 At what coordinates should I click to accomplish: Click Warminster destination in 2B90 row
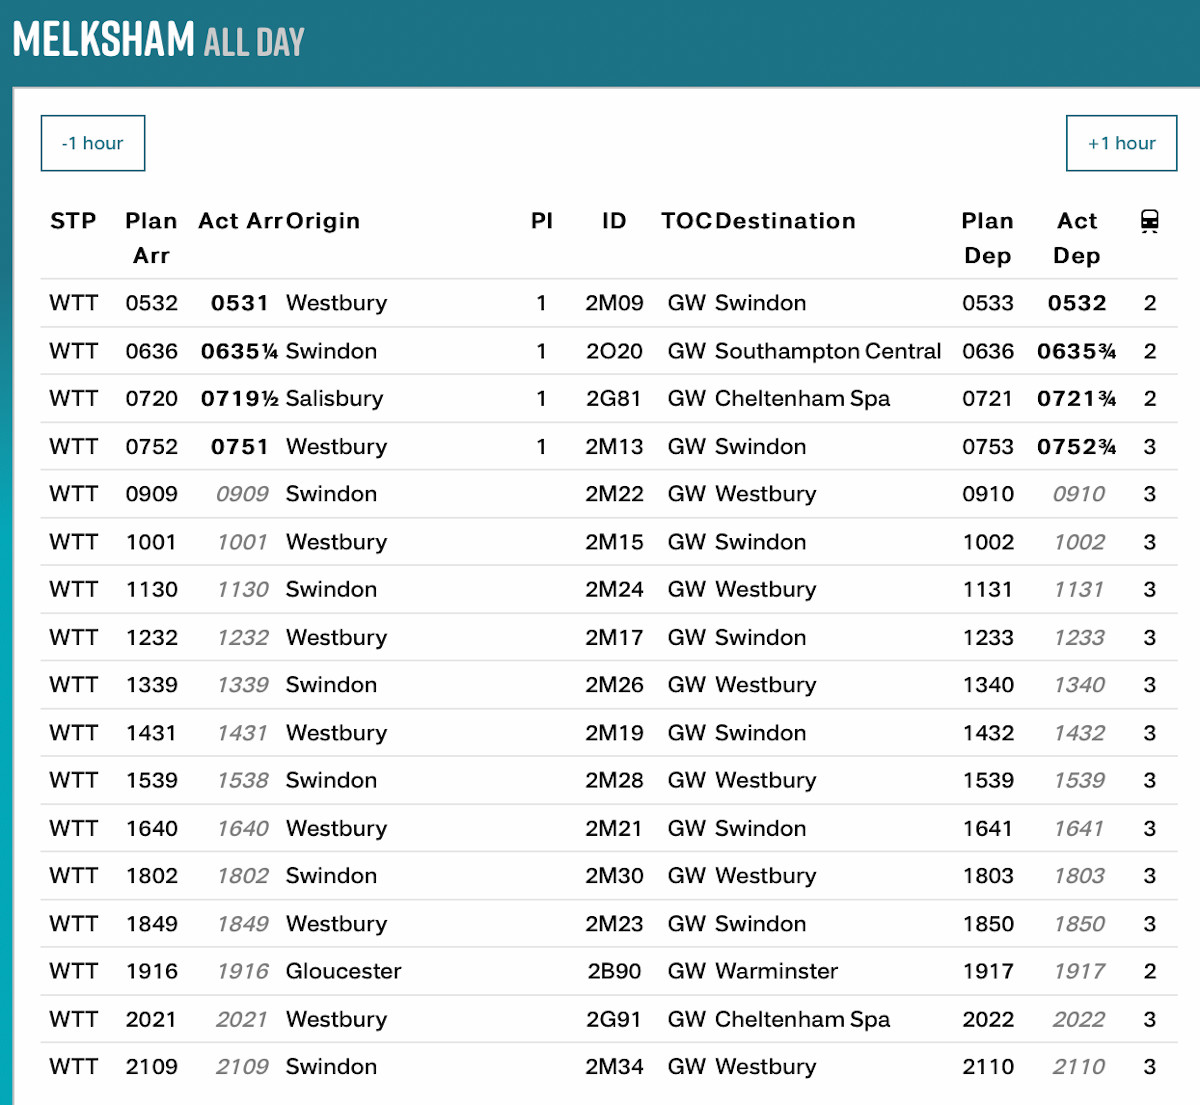click(x=776, y=971)
